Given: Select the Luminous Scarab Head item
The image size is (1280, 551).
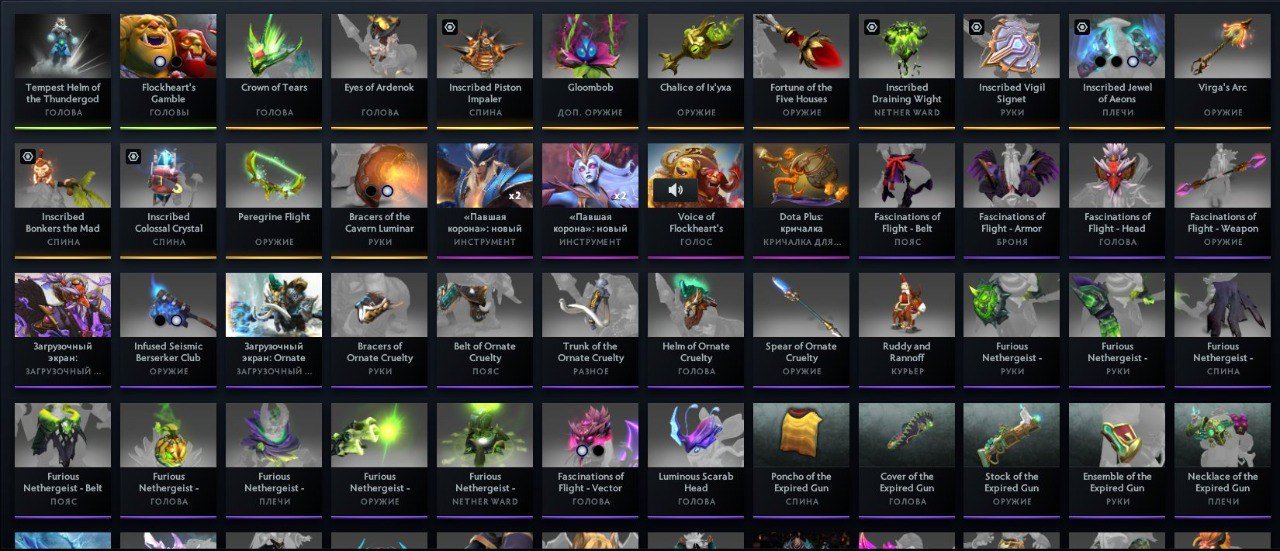Looking at the screenshot, I should (x=696, y=459).
